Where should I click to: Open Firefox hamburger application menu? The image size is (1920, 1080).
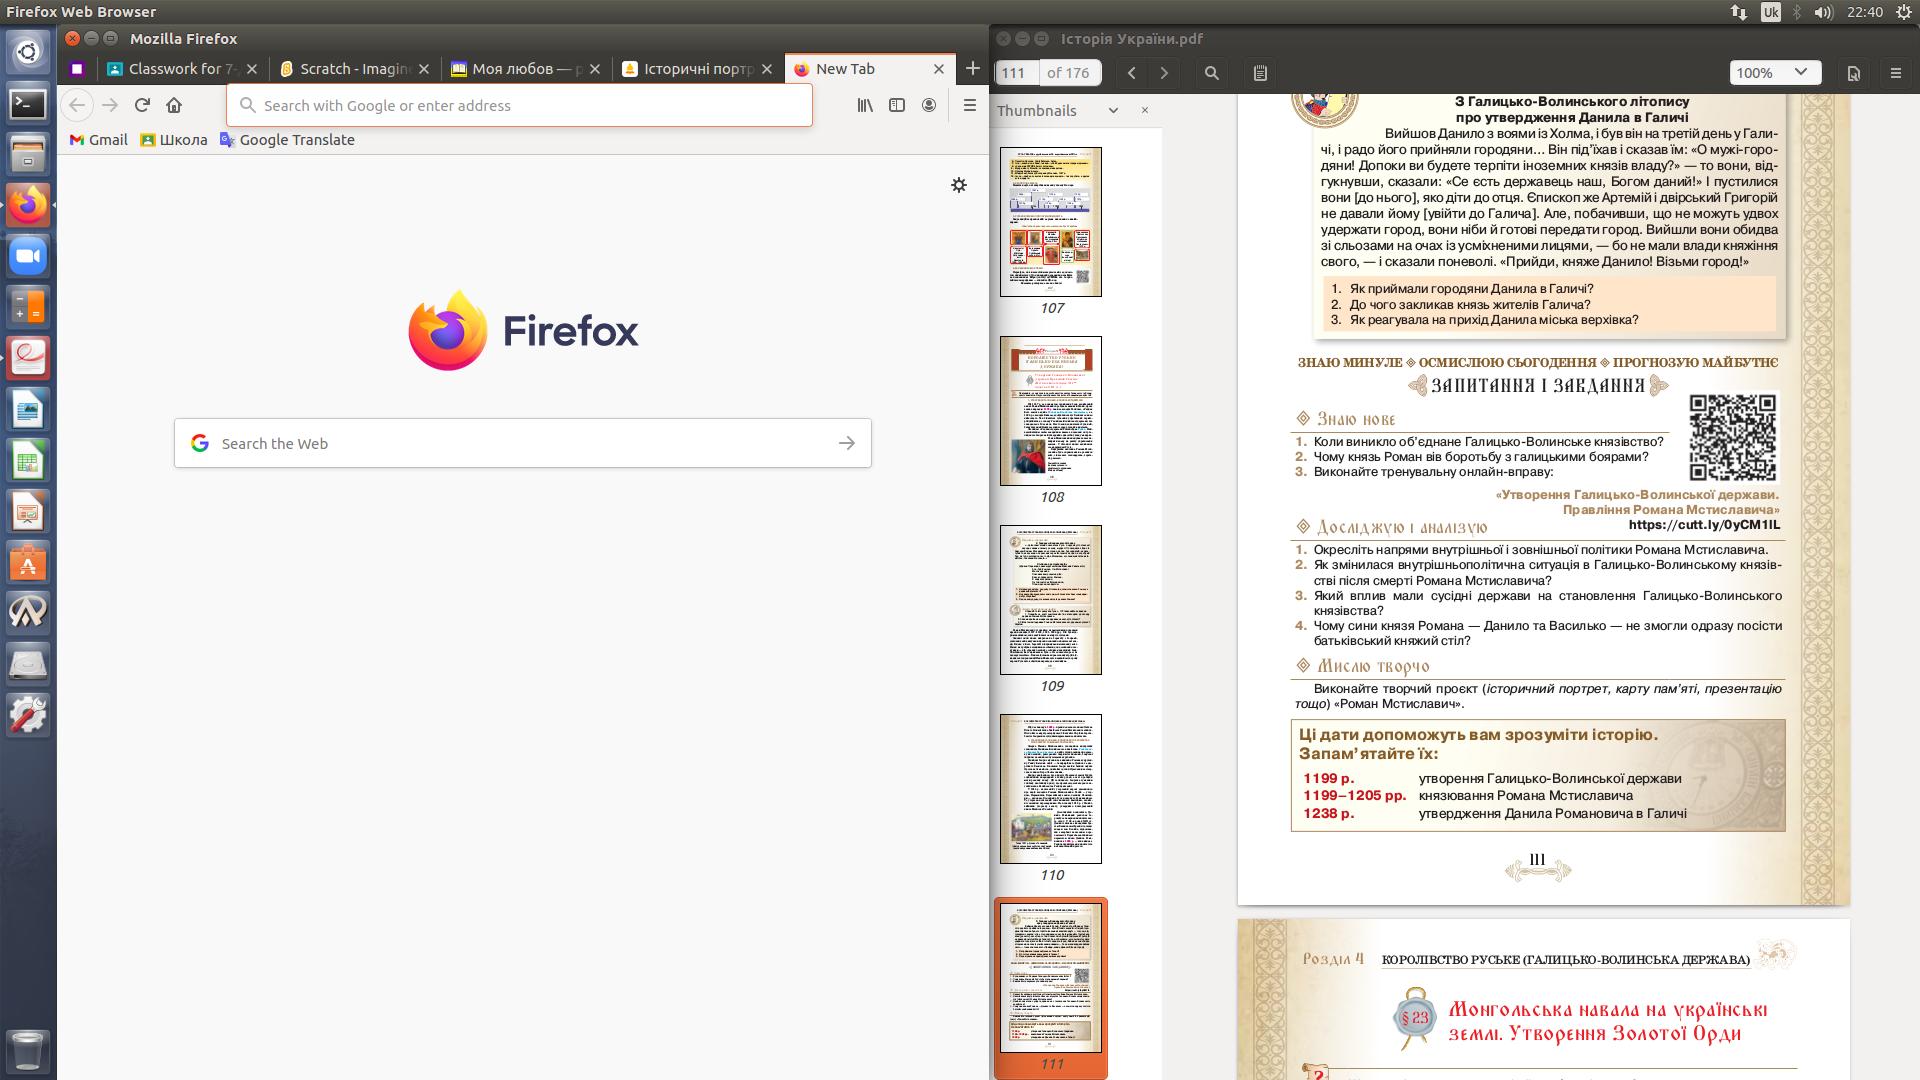(x=969, y=105)
